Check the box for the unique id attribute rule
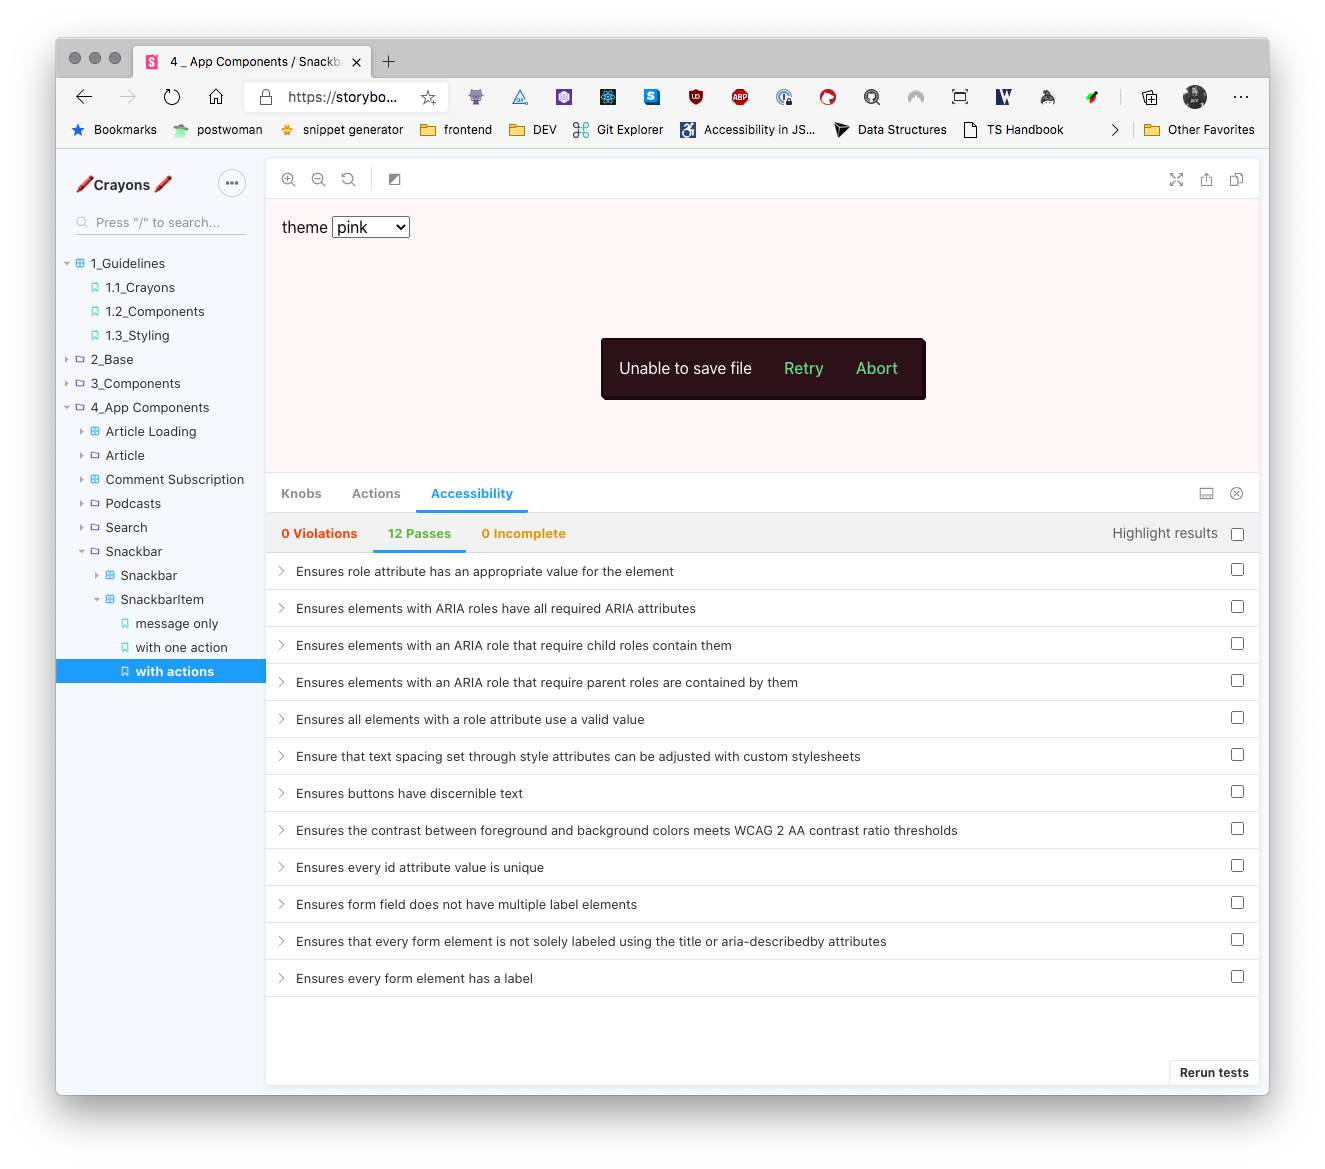1325x1169 pixels. tap(1237, 864)
